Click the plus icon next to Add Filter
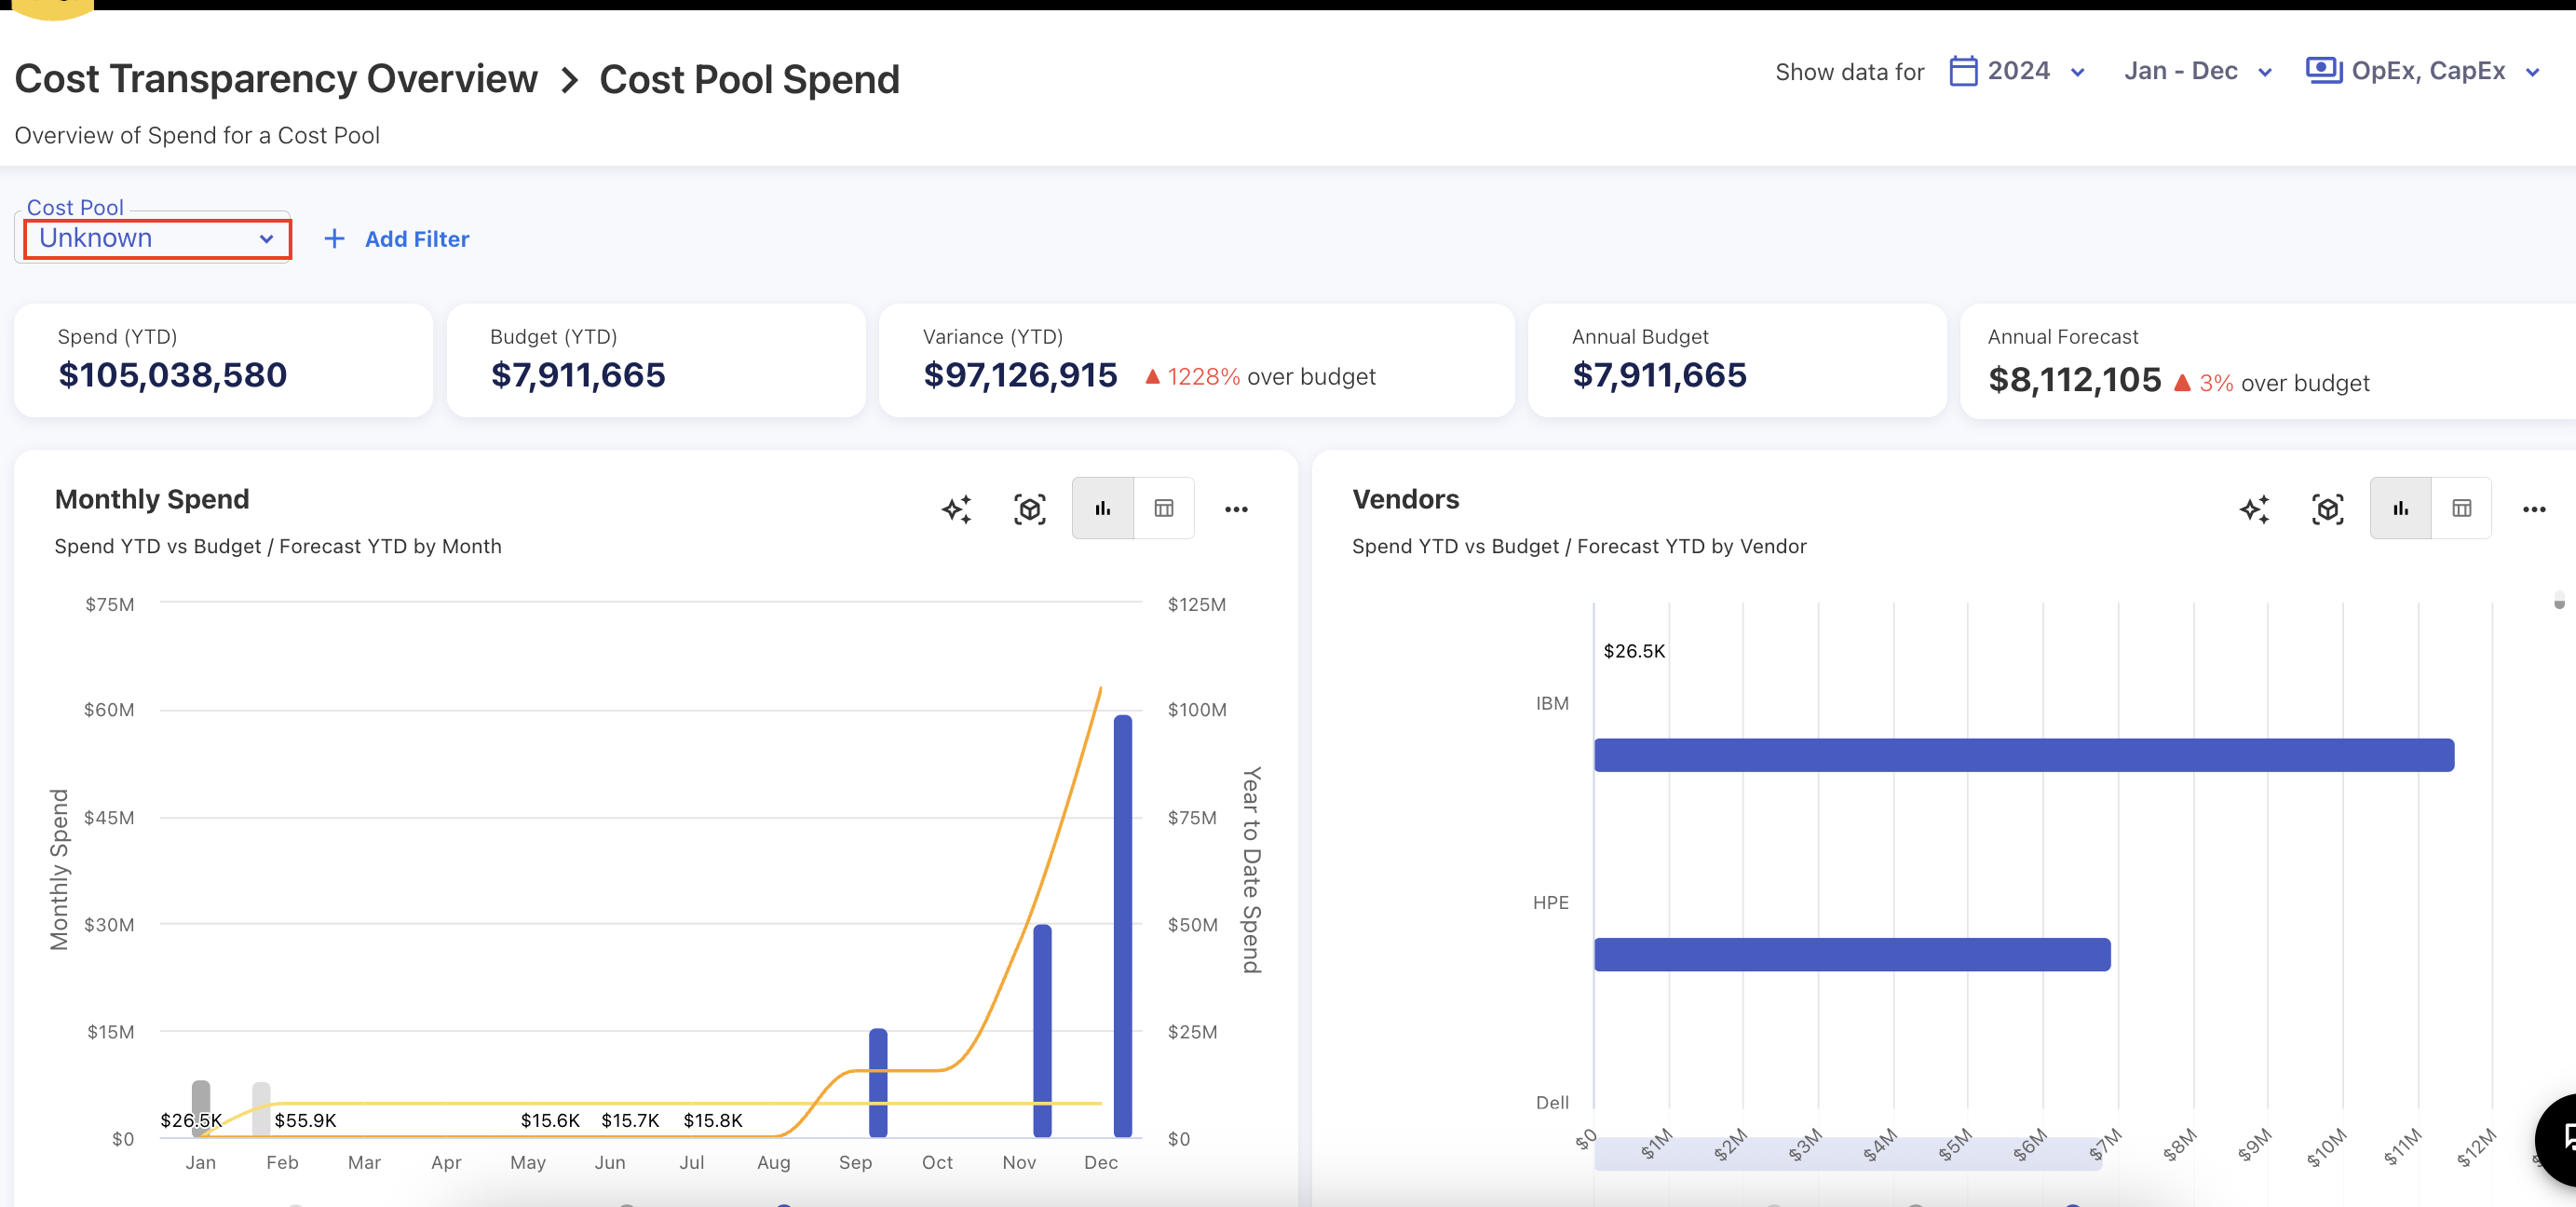 [x=334, y=239]
